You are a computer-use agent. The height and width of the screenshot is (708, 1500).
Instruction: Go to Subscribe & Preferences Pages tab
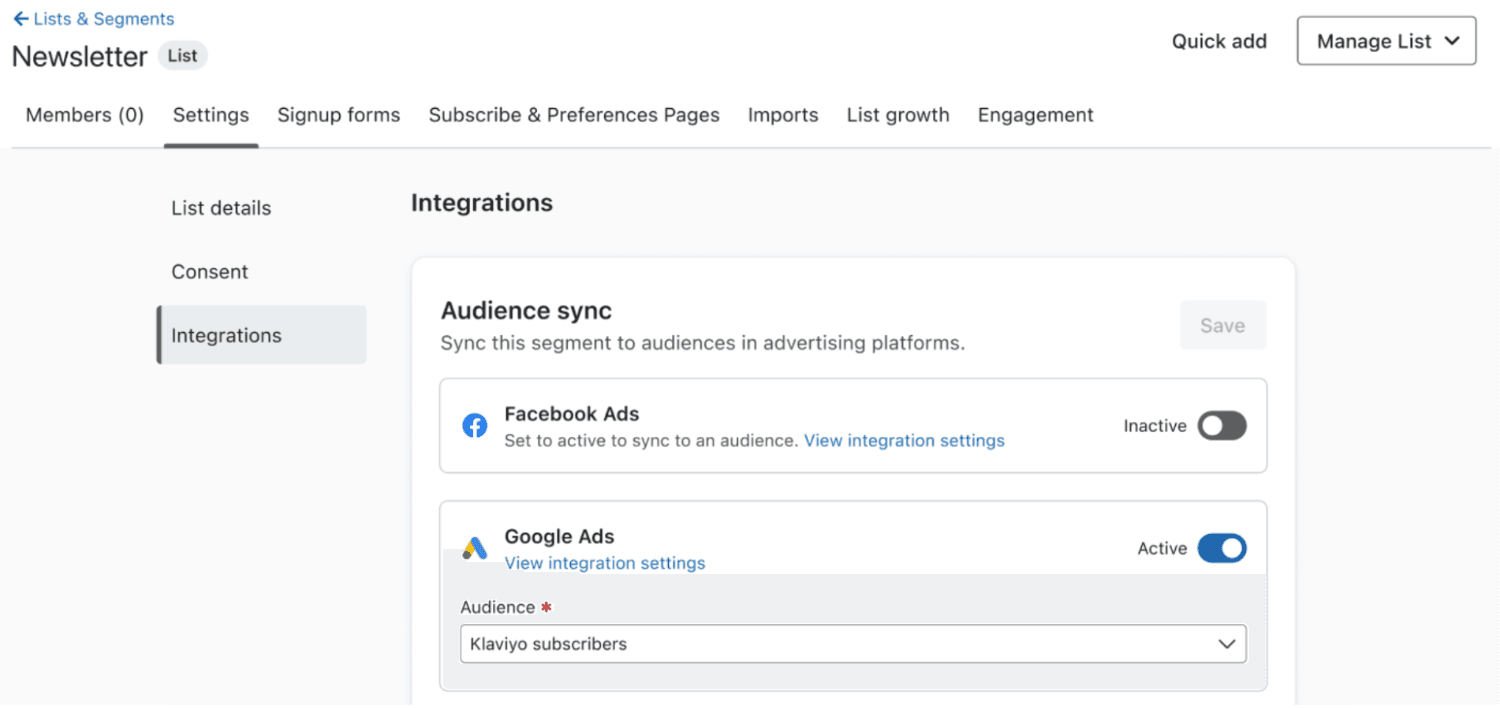pyautogui.click(x=574, y=115)
